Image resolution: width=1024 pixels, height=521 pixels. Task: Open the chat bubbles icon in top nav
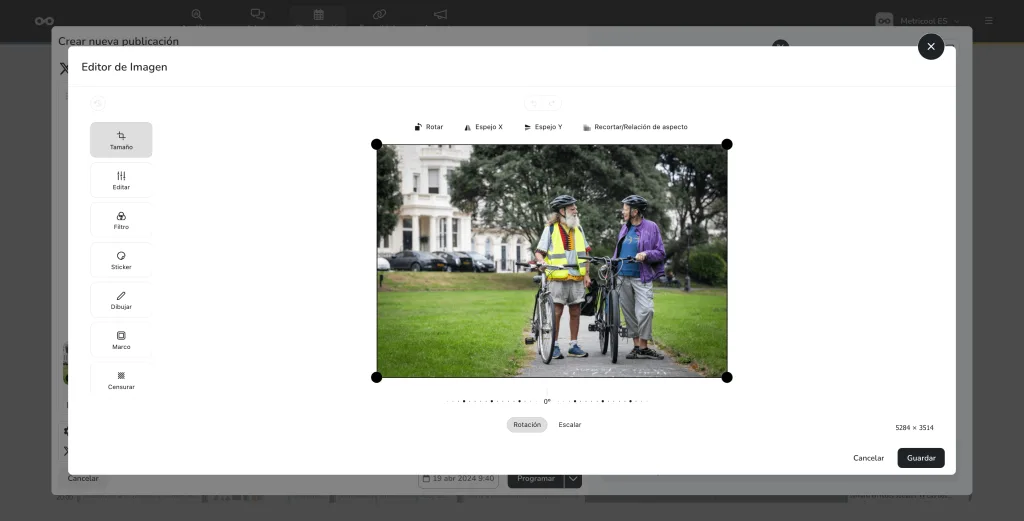tap(257, 14)
